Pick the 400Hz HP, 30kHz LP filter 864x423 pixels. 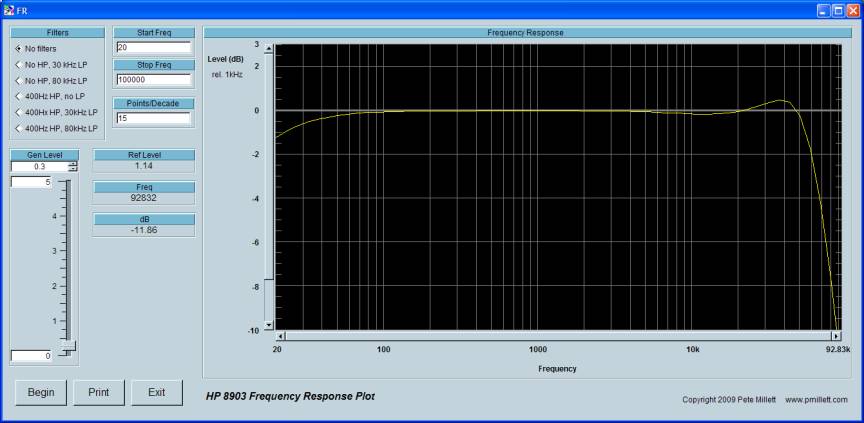[18, 112]
